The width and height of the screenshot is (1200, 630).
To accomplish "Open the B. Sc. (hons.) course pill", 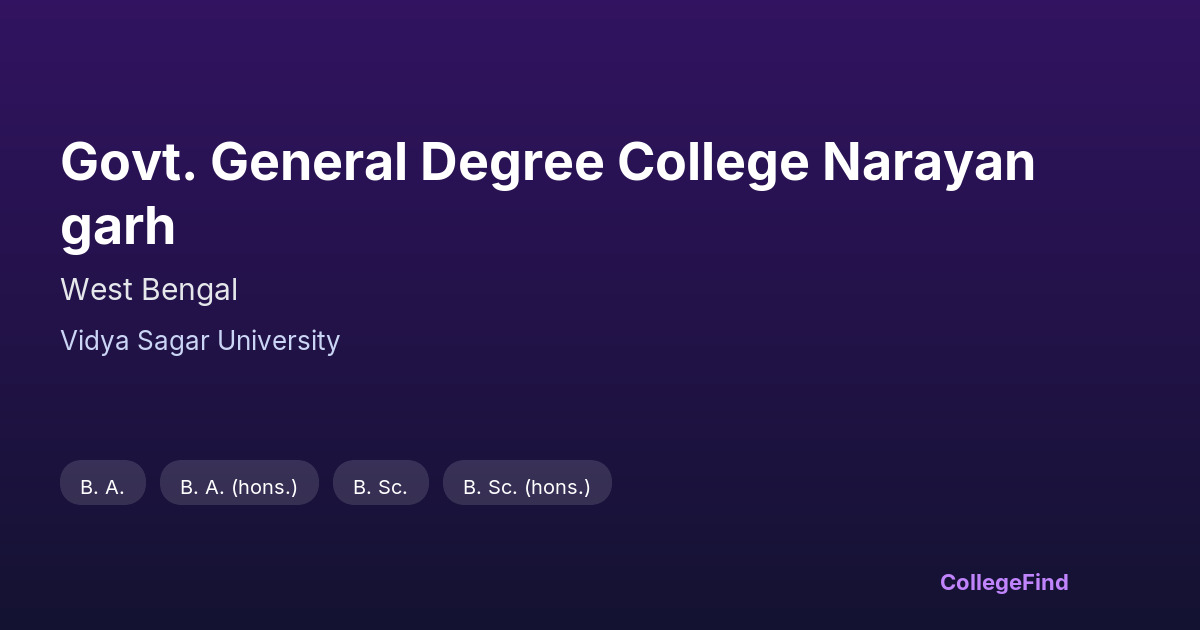I will (x=526, y=487).
